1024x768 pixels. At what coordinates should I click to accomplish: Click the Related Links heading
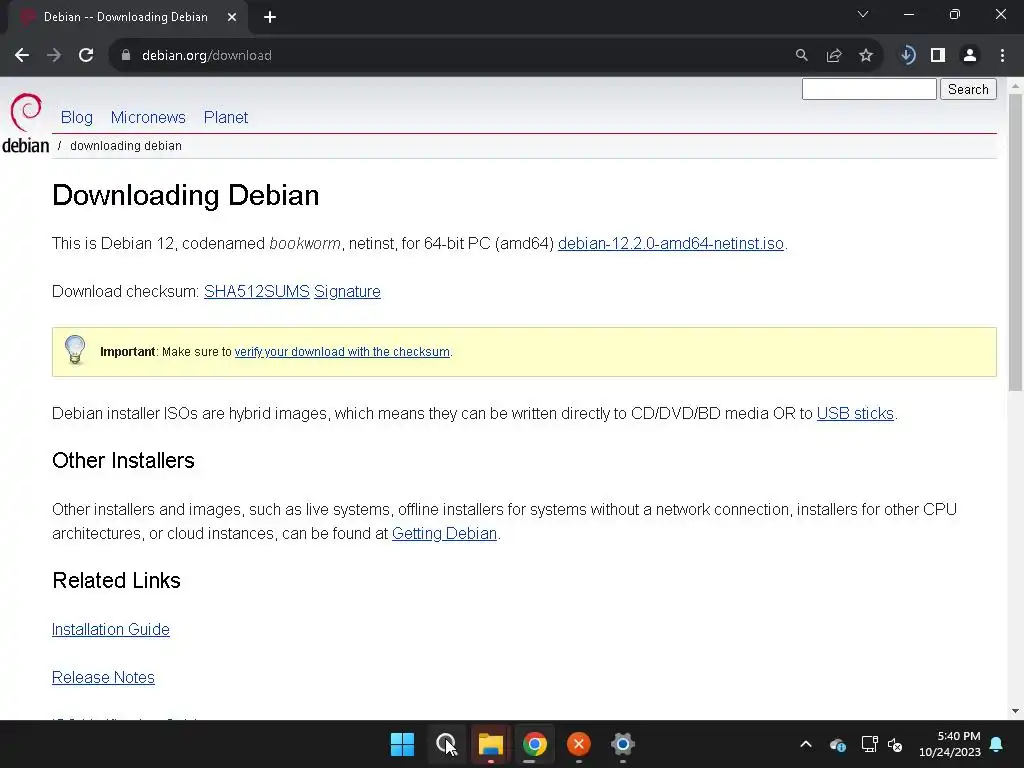[116, 581]
